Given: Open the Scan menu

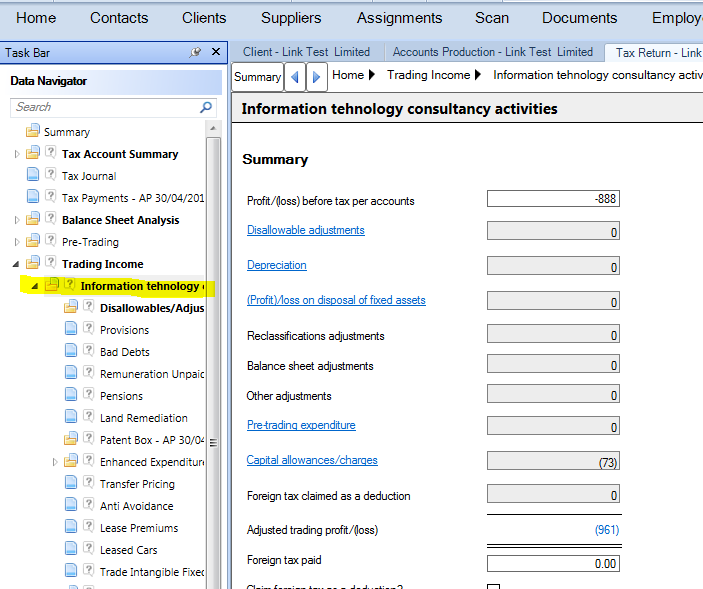Looking at the screenshot, I should coord(492,18).
